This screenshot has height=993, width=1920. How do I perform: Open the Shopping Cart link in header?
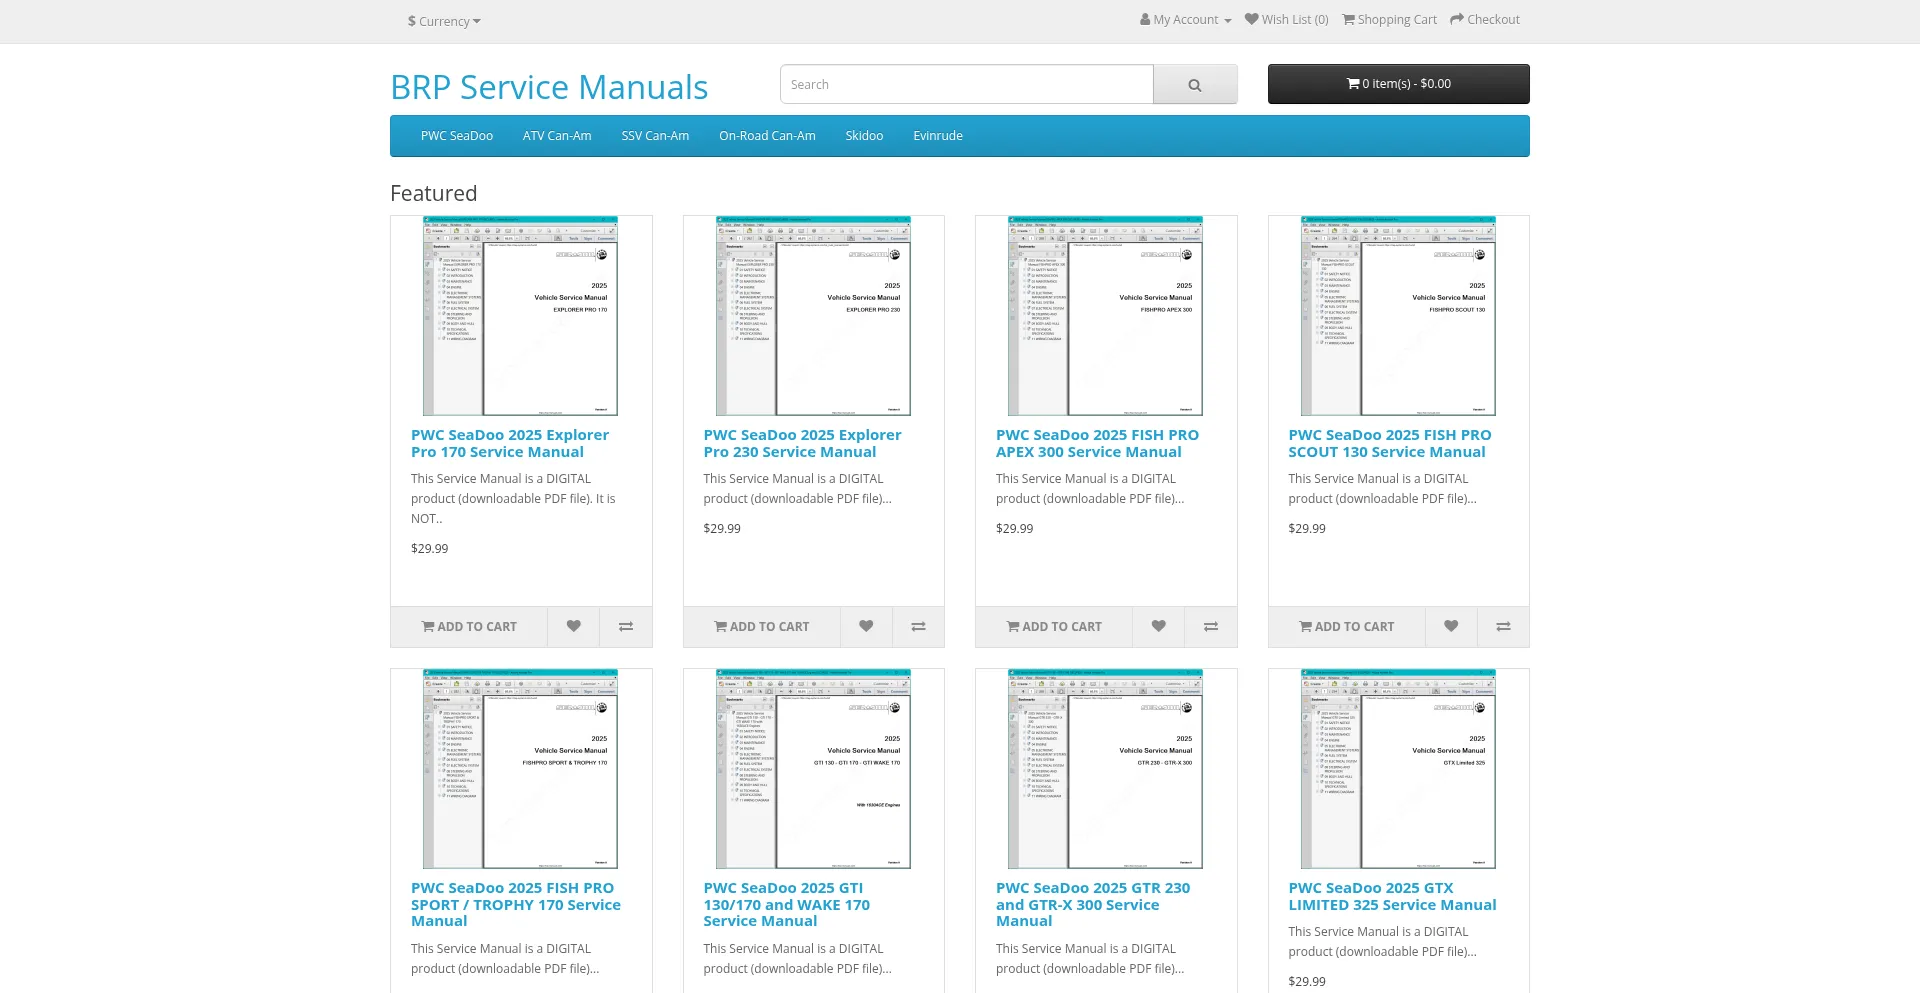1389,20
